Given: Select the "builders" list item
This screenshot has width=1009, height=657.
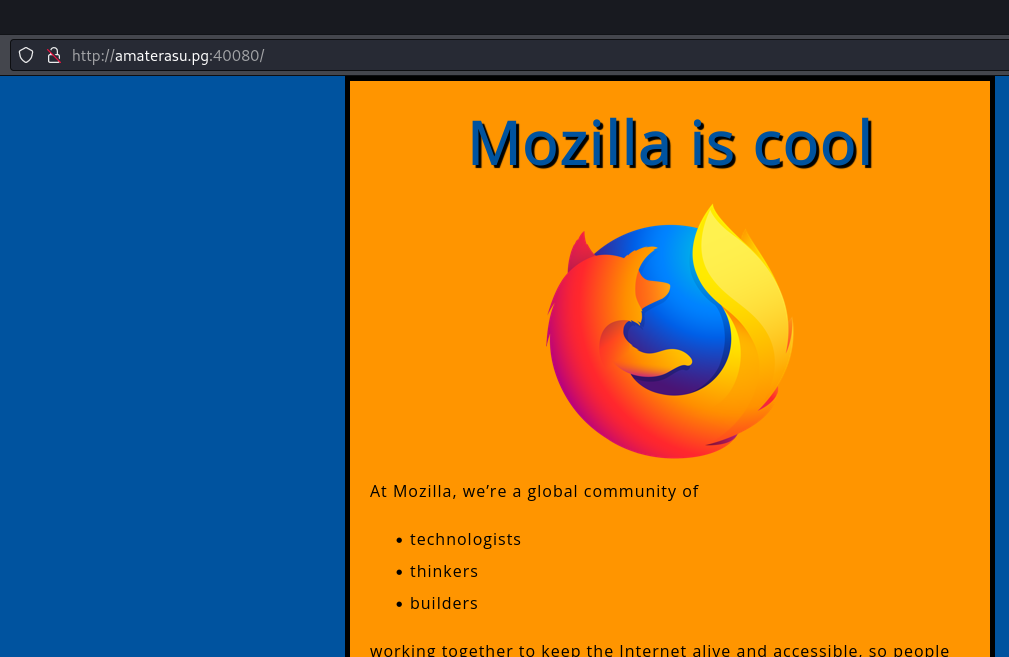Looking at the screenshot, I should (443, 603).
